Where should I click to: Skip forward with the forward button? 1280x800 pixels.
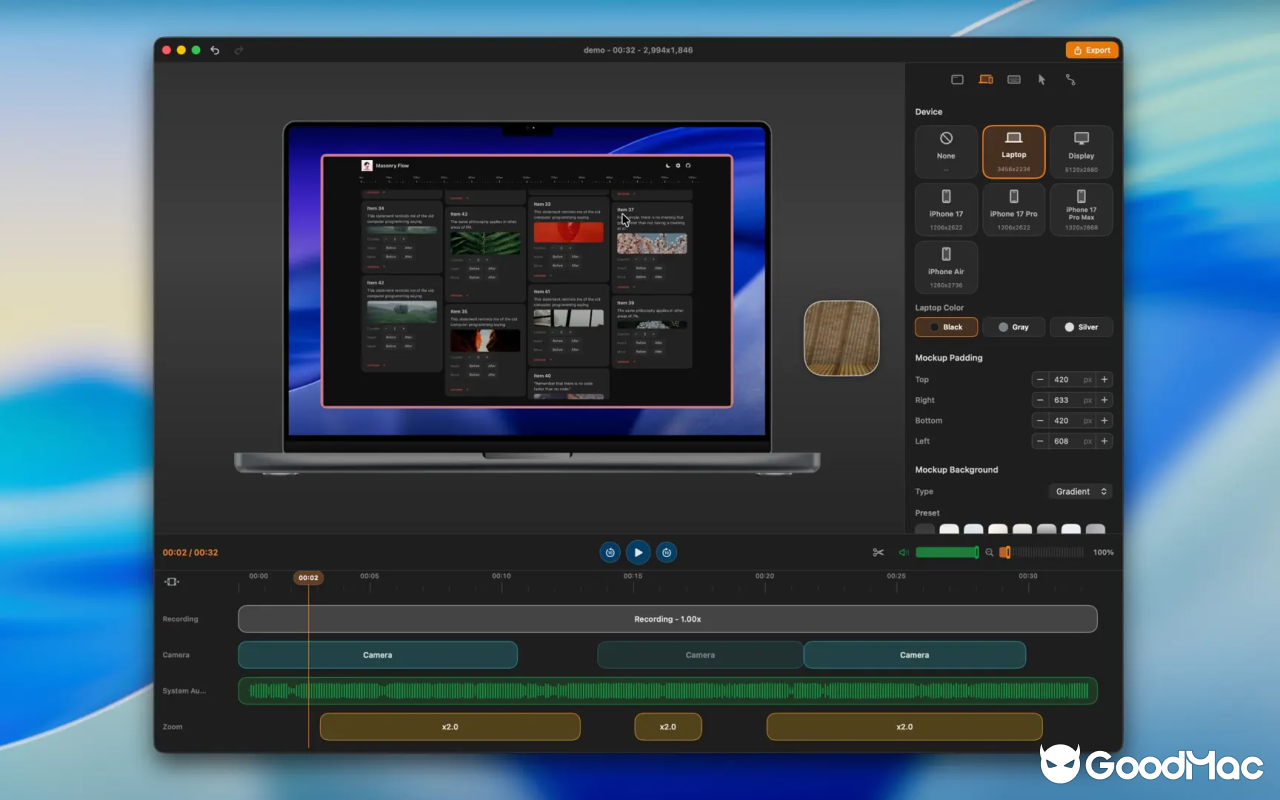coord(667,552)
